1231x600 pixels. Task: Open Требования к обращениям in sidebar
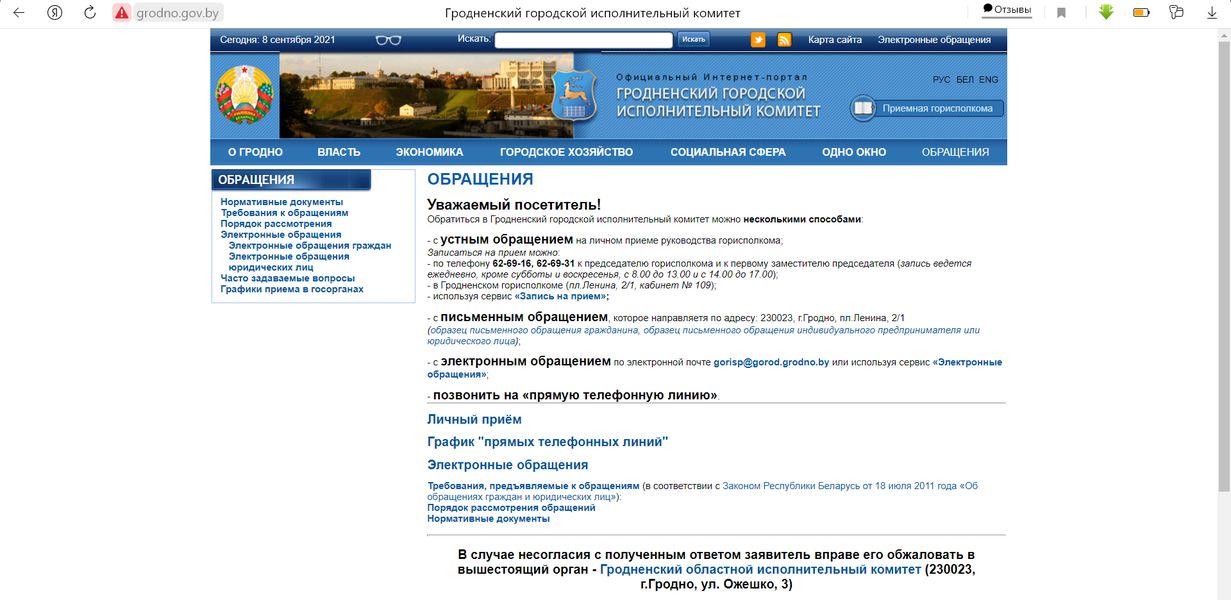285,213
